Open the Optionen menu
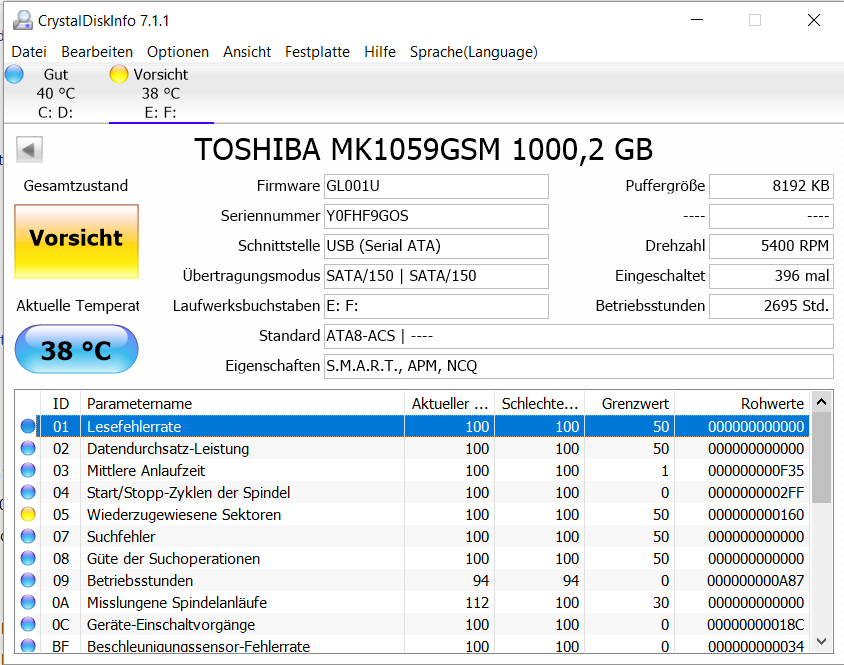 pos(178,52)
